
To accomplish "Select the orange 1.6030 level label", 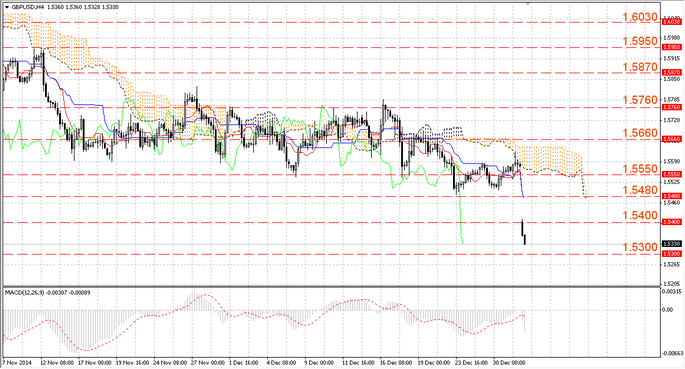I will pyautogui.click(x=640, y=17).
